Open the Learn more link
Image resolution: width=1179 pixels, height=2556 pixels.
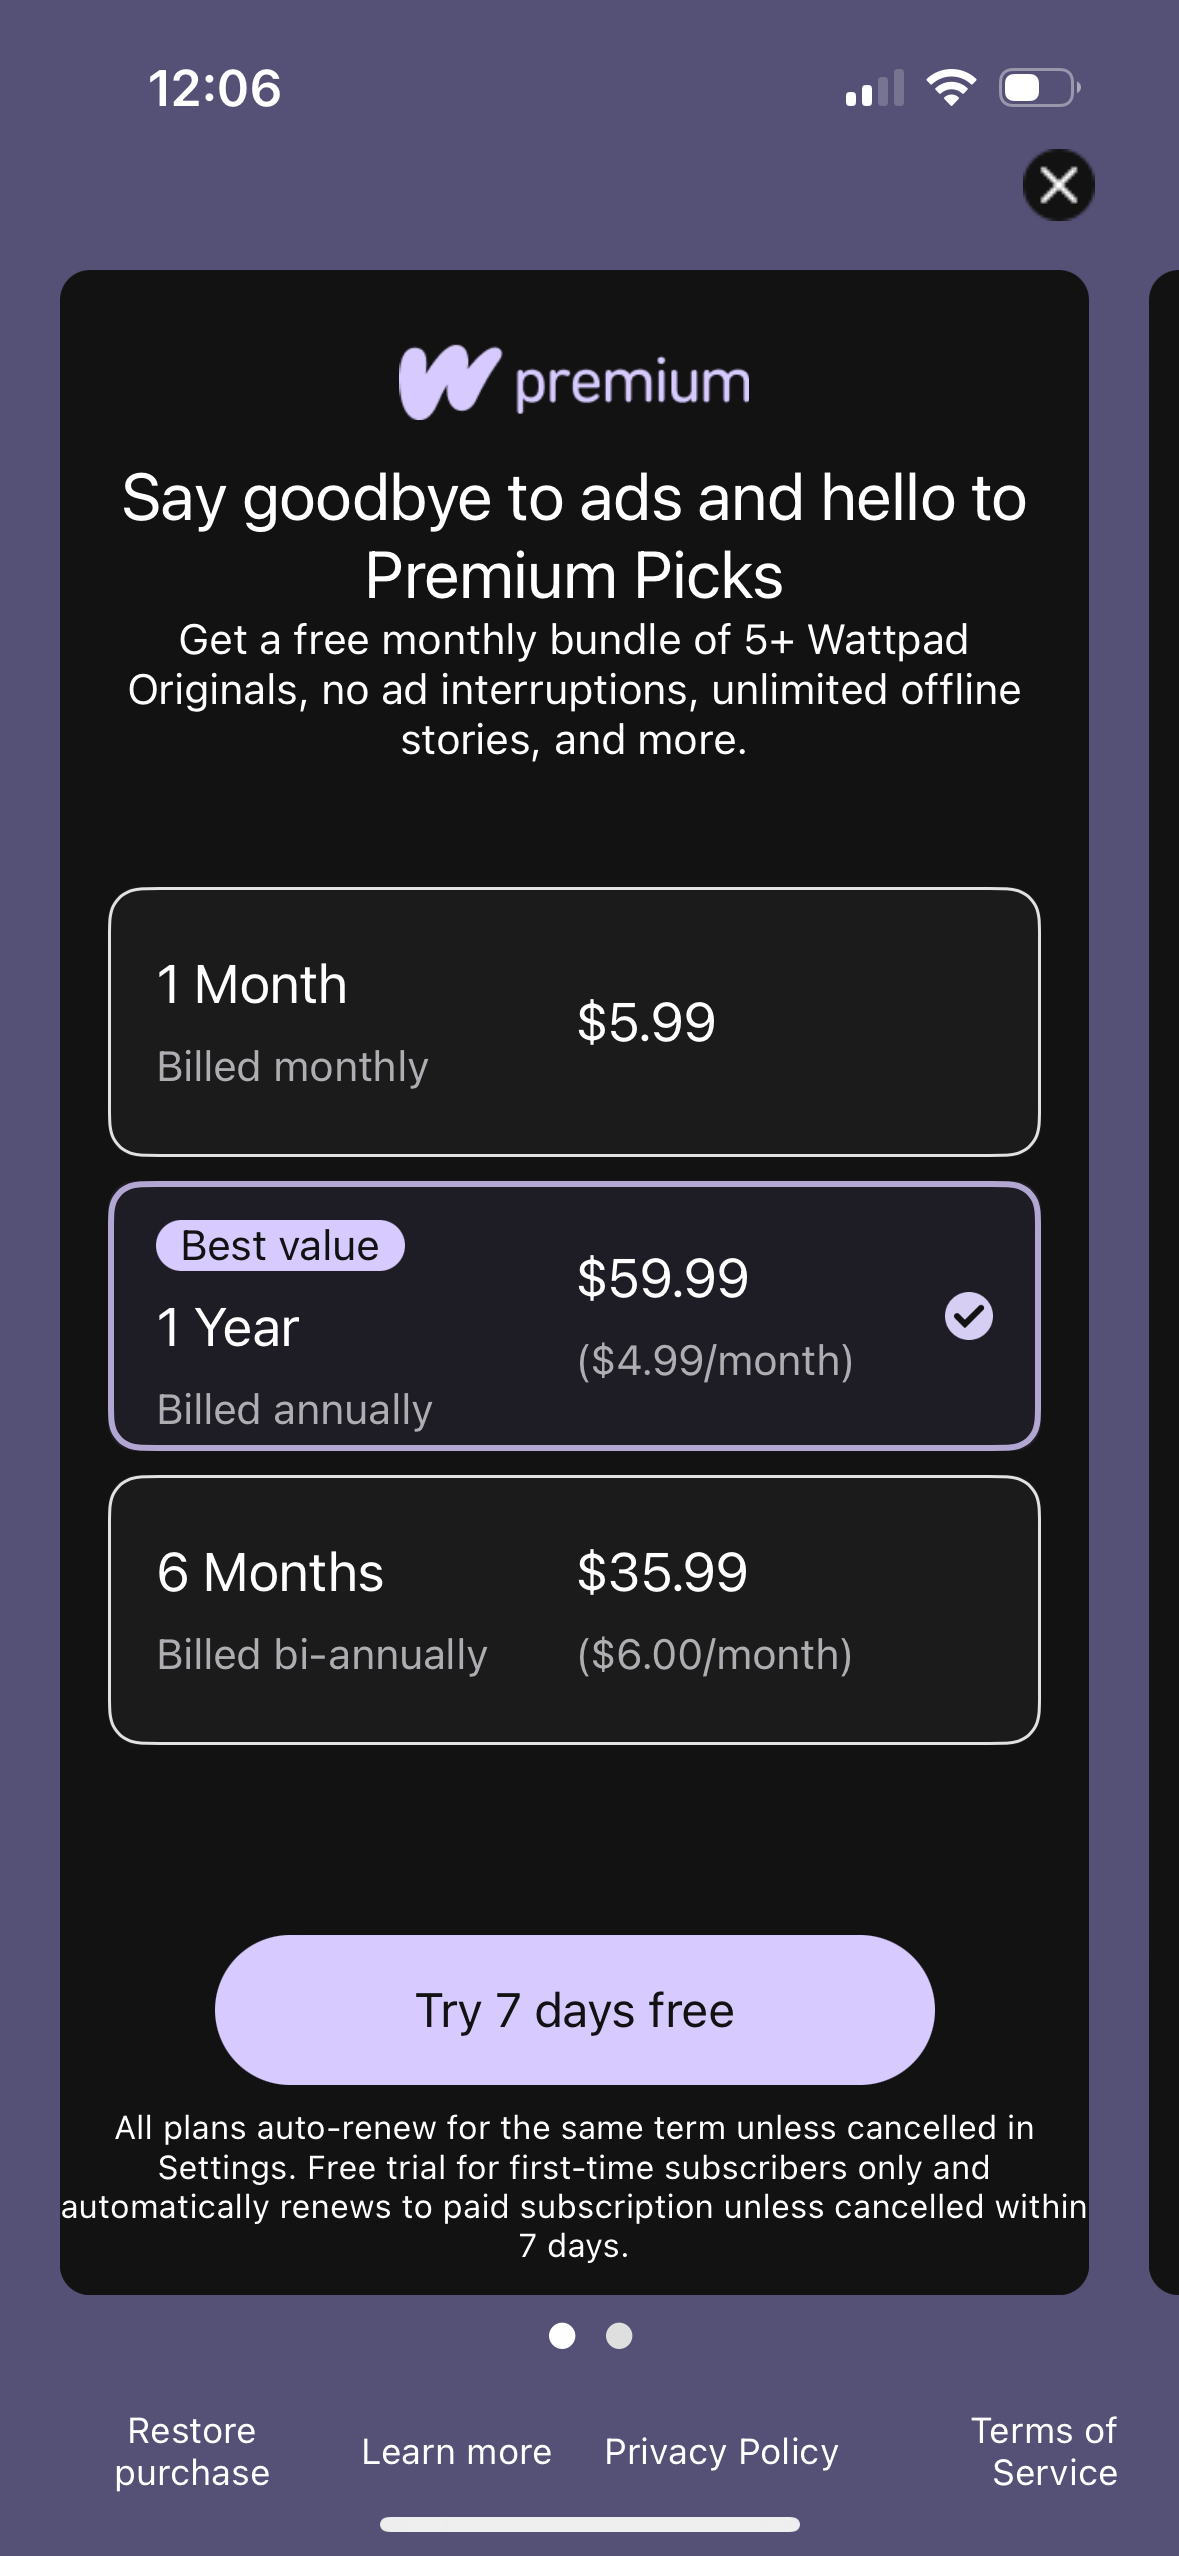tap(456, 2452)
